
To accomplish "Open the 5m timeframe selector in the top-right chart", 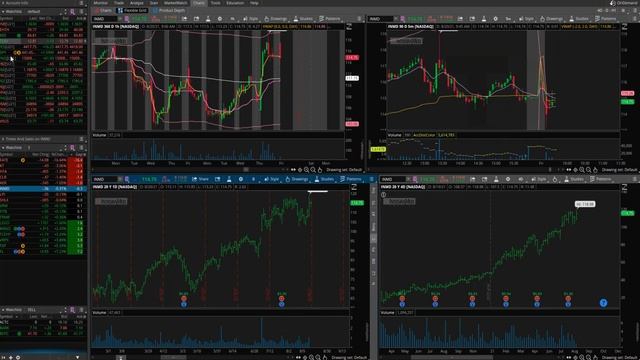I will pos(508,19).
